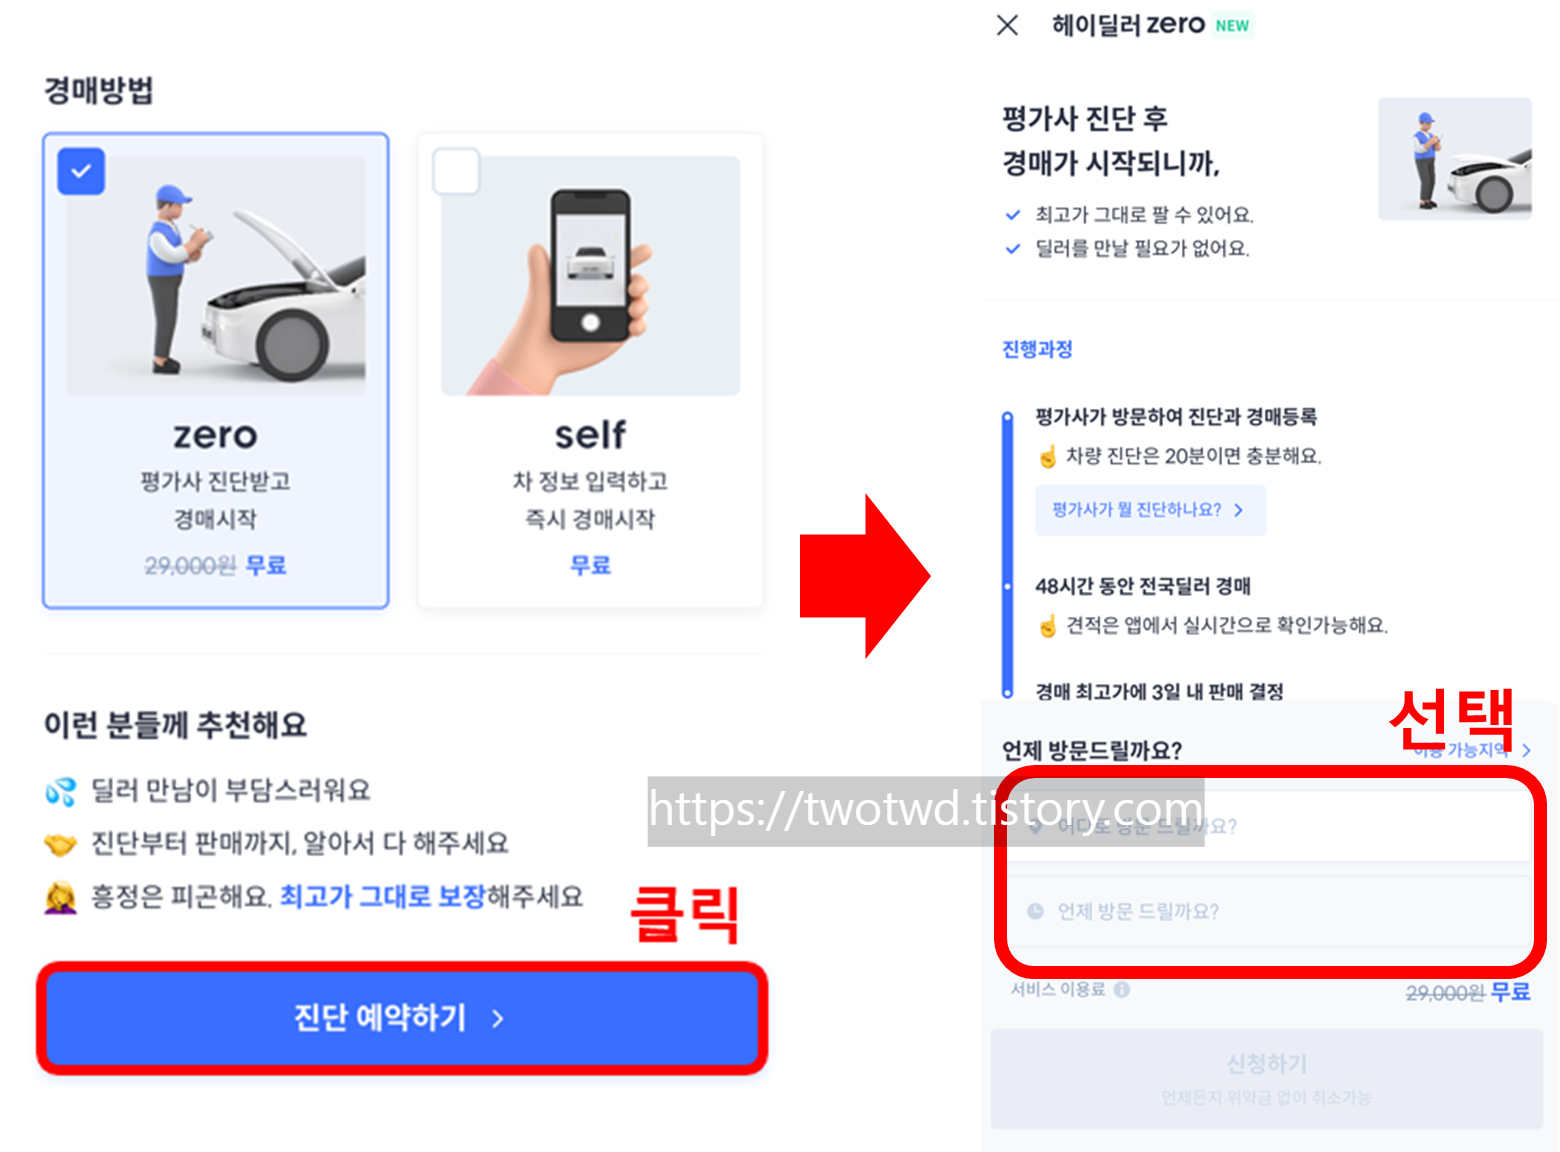Close the 헤이딜러 zero panel with X
Screen dimensions: 1560x1152
[1007, 25]
